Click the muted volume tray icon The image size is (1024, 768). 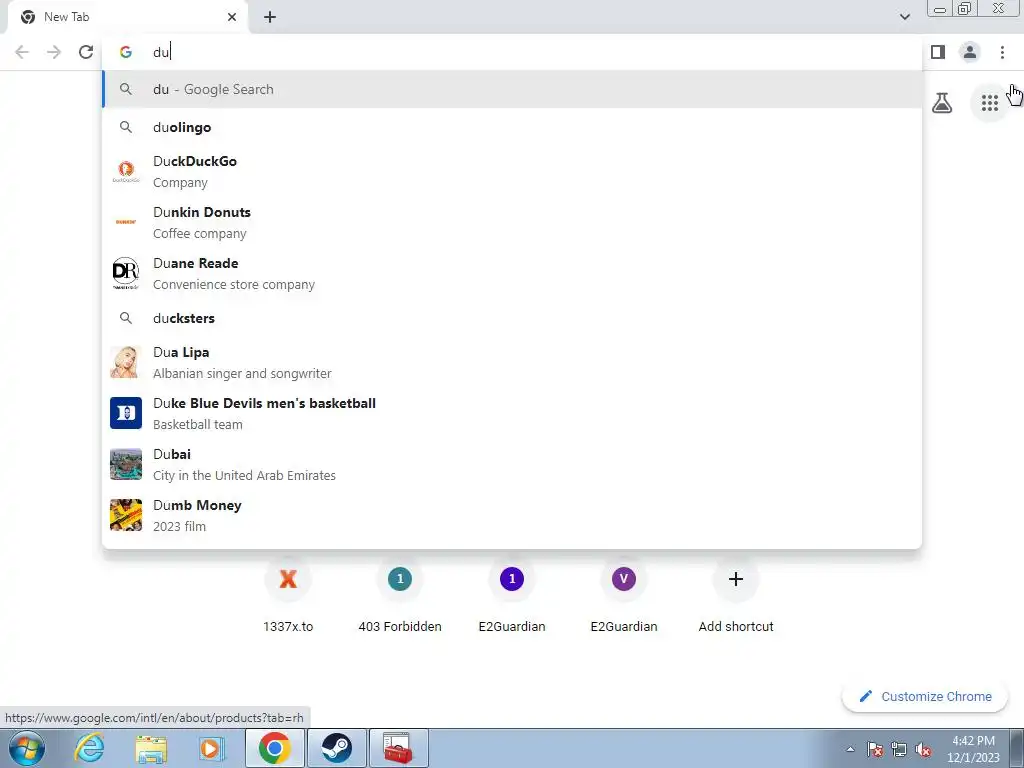pyautogui.click(x=923, y=749)
